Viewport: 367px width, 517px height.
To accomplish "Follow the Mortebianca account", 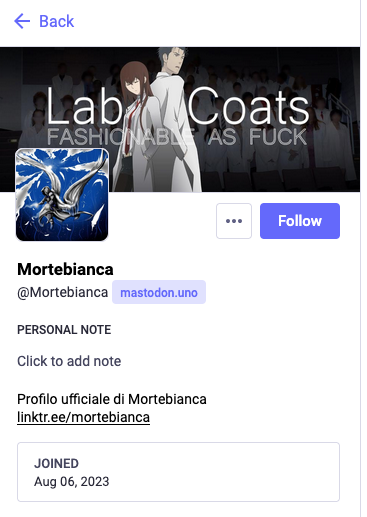I will tap(300, 221).
